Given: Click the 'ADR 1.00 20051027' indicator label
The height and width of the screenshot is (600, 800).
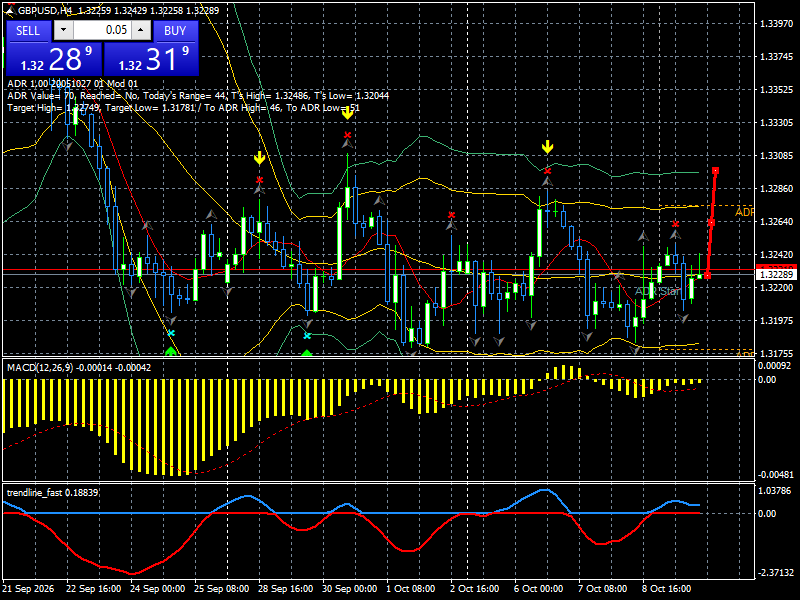Looking at the screenshot, I should coord(72,83).
